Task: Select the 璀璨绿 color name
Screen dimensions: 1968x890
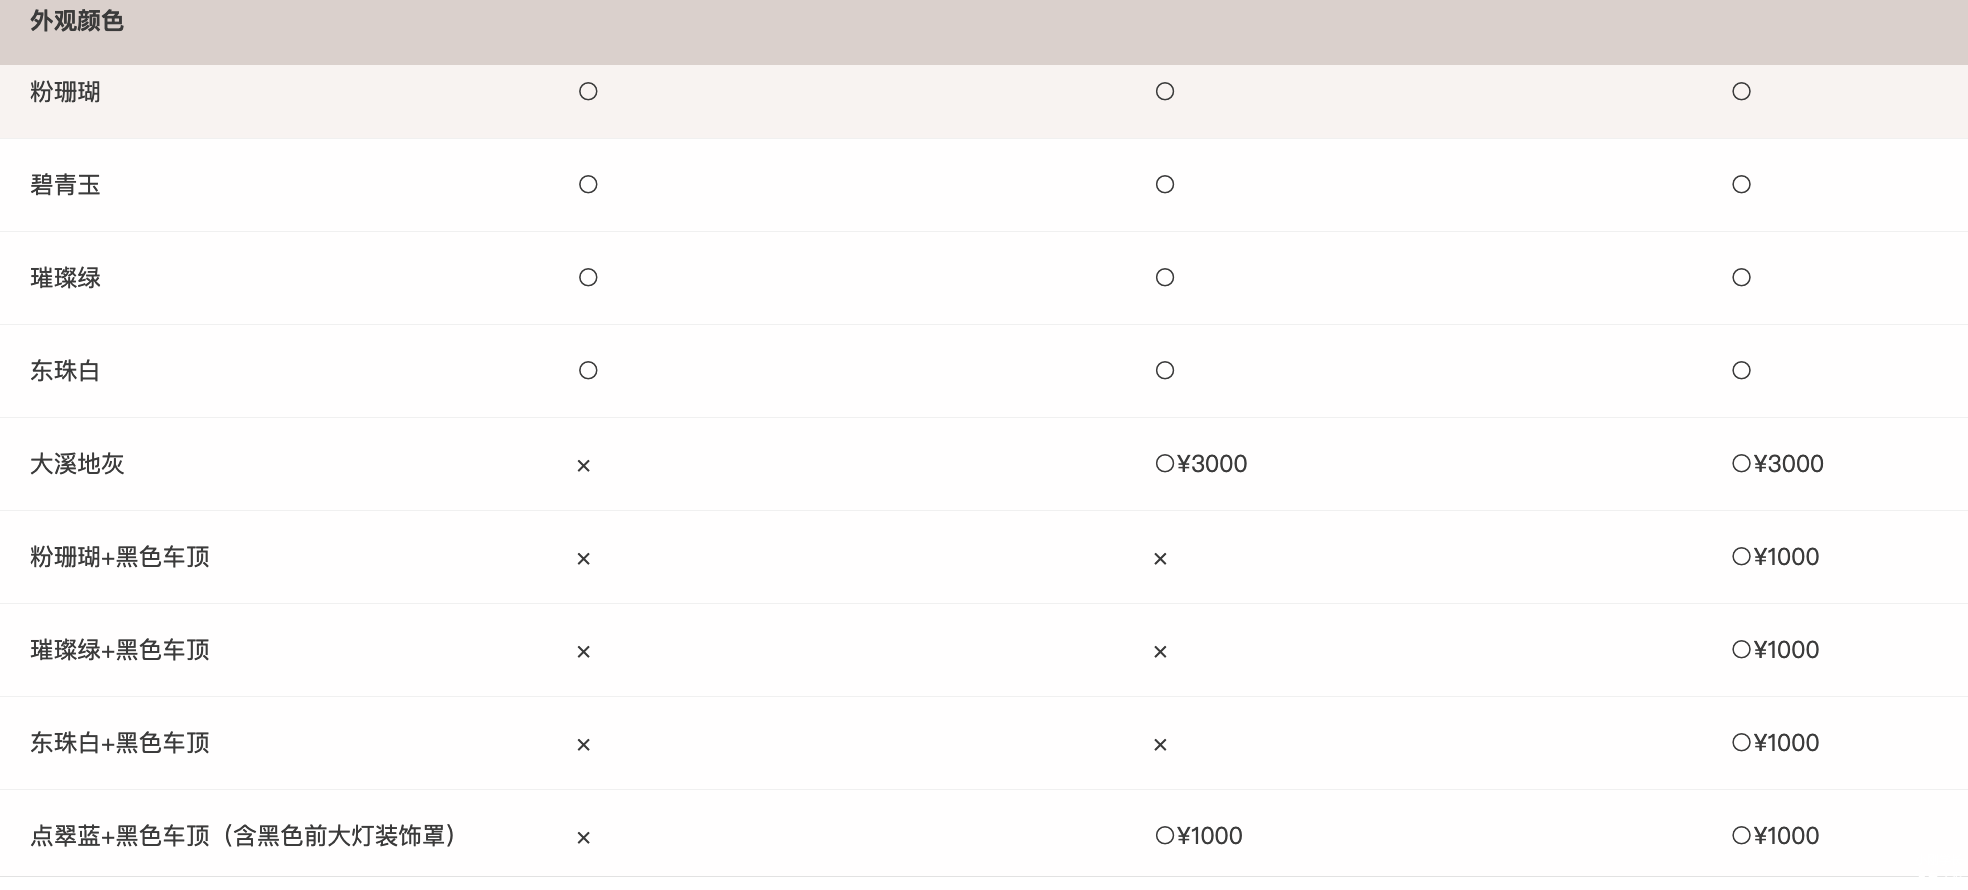Action: [65, 278]
